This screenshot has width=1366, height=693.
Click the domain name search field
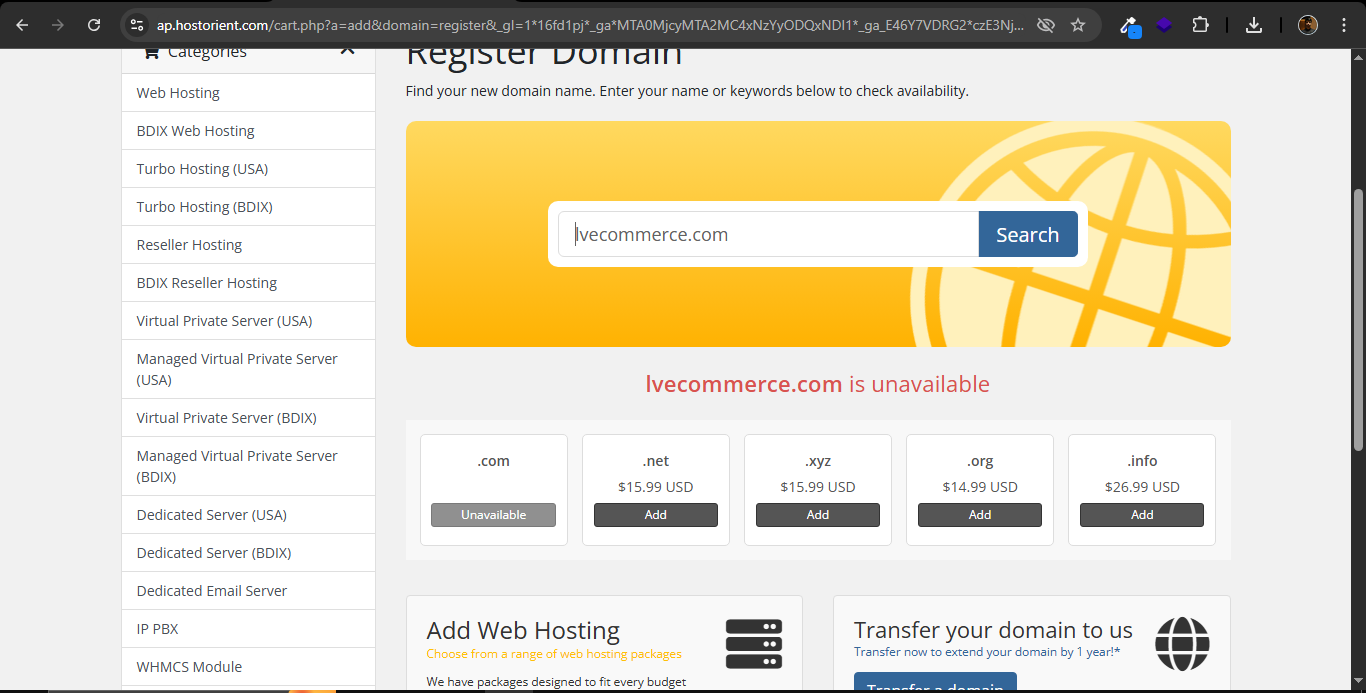pyautogui.click(x=768, y=235)
